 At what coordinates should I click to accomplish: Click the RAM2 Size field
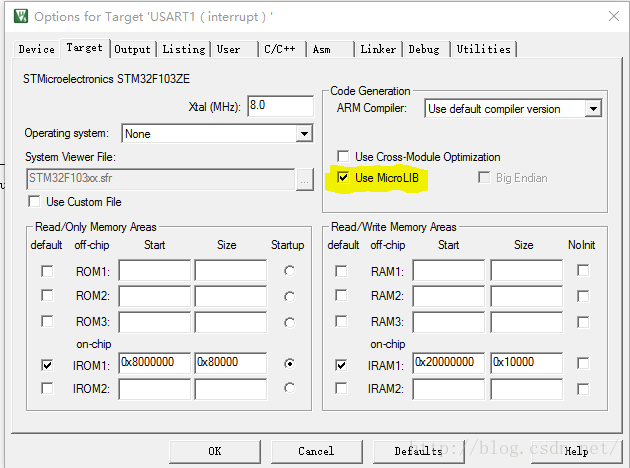coord(526,296)
